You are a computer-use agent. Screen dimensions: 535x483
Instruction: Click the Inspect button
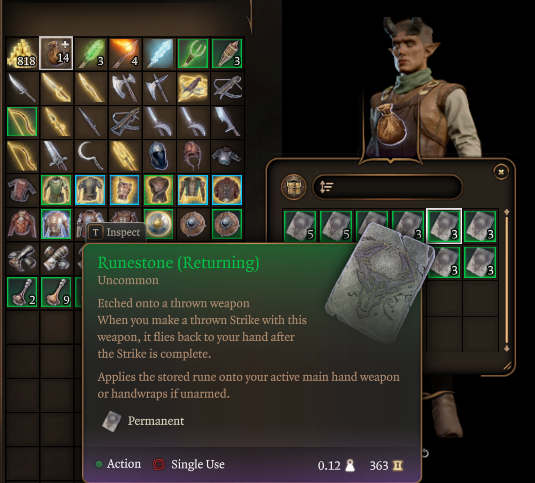tap(116, 232)
